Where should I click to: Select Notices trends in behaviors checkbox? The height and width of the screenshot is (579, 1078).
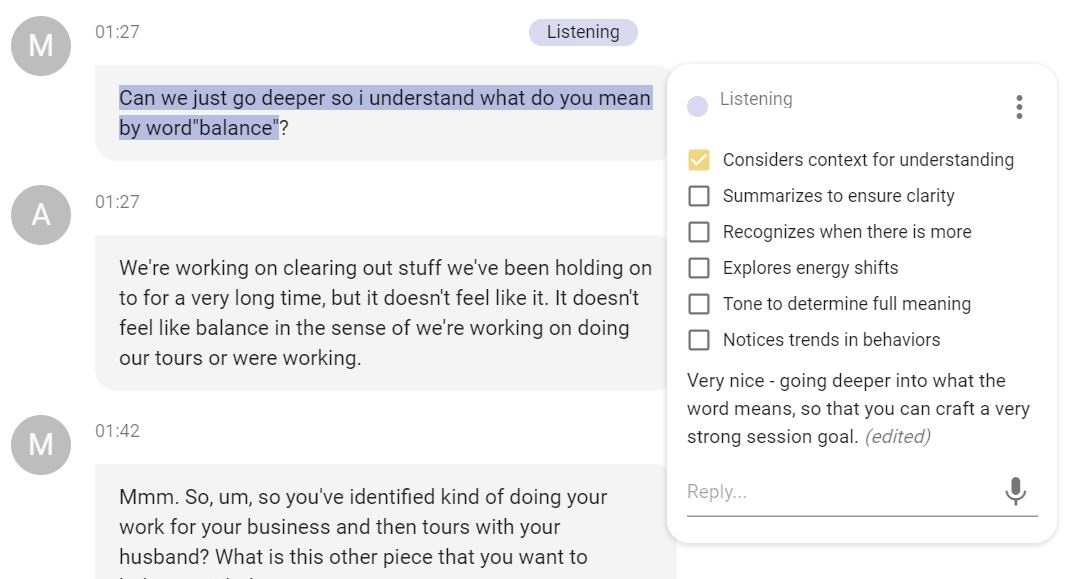tap(699, 340)
